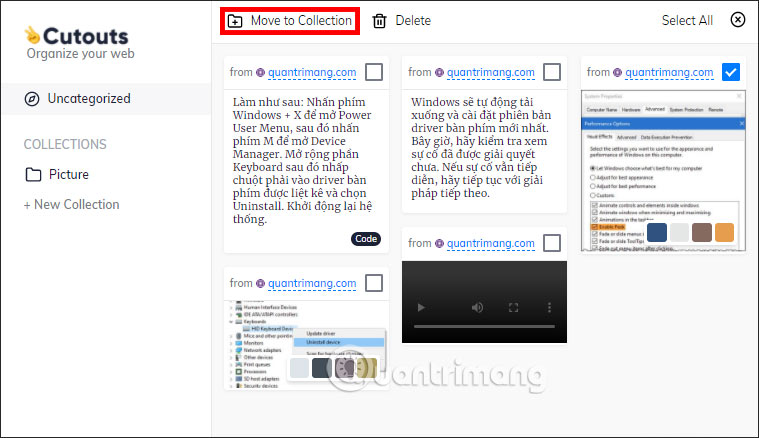759x438 pixels.
Task: Click the video progress bar
Action: click(x=484, y=327)
